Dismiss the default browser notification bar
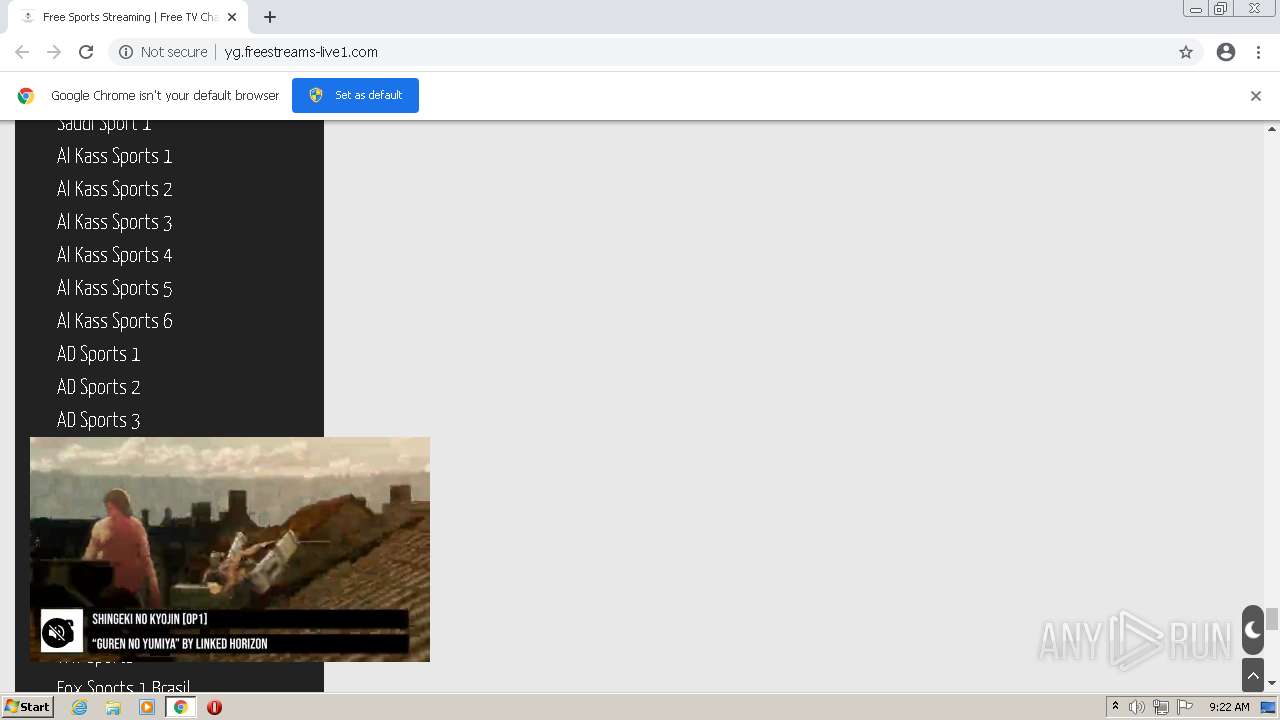1280x720 pixels. click(1256, 96)
